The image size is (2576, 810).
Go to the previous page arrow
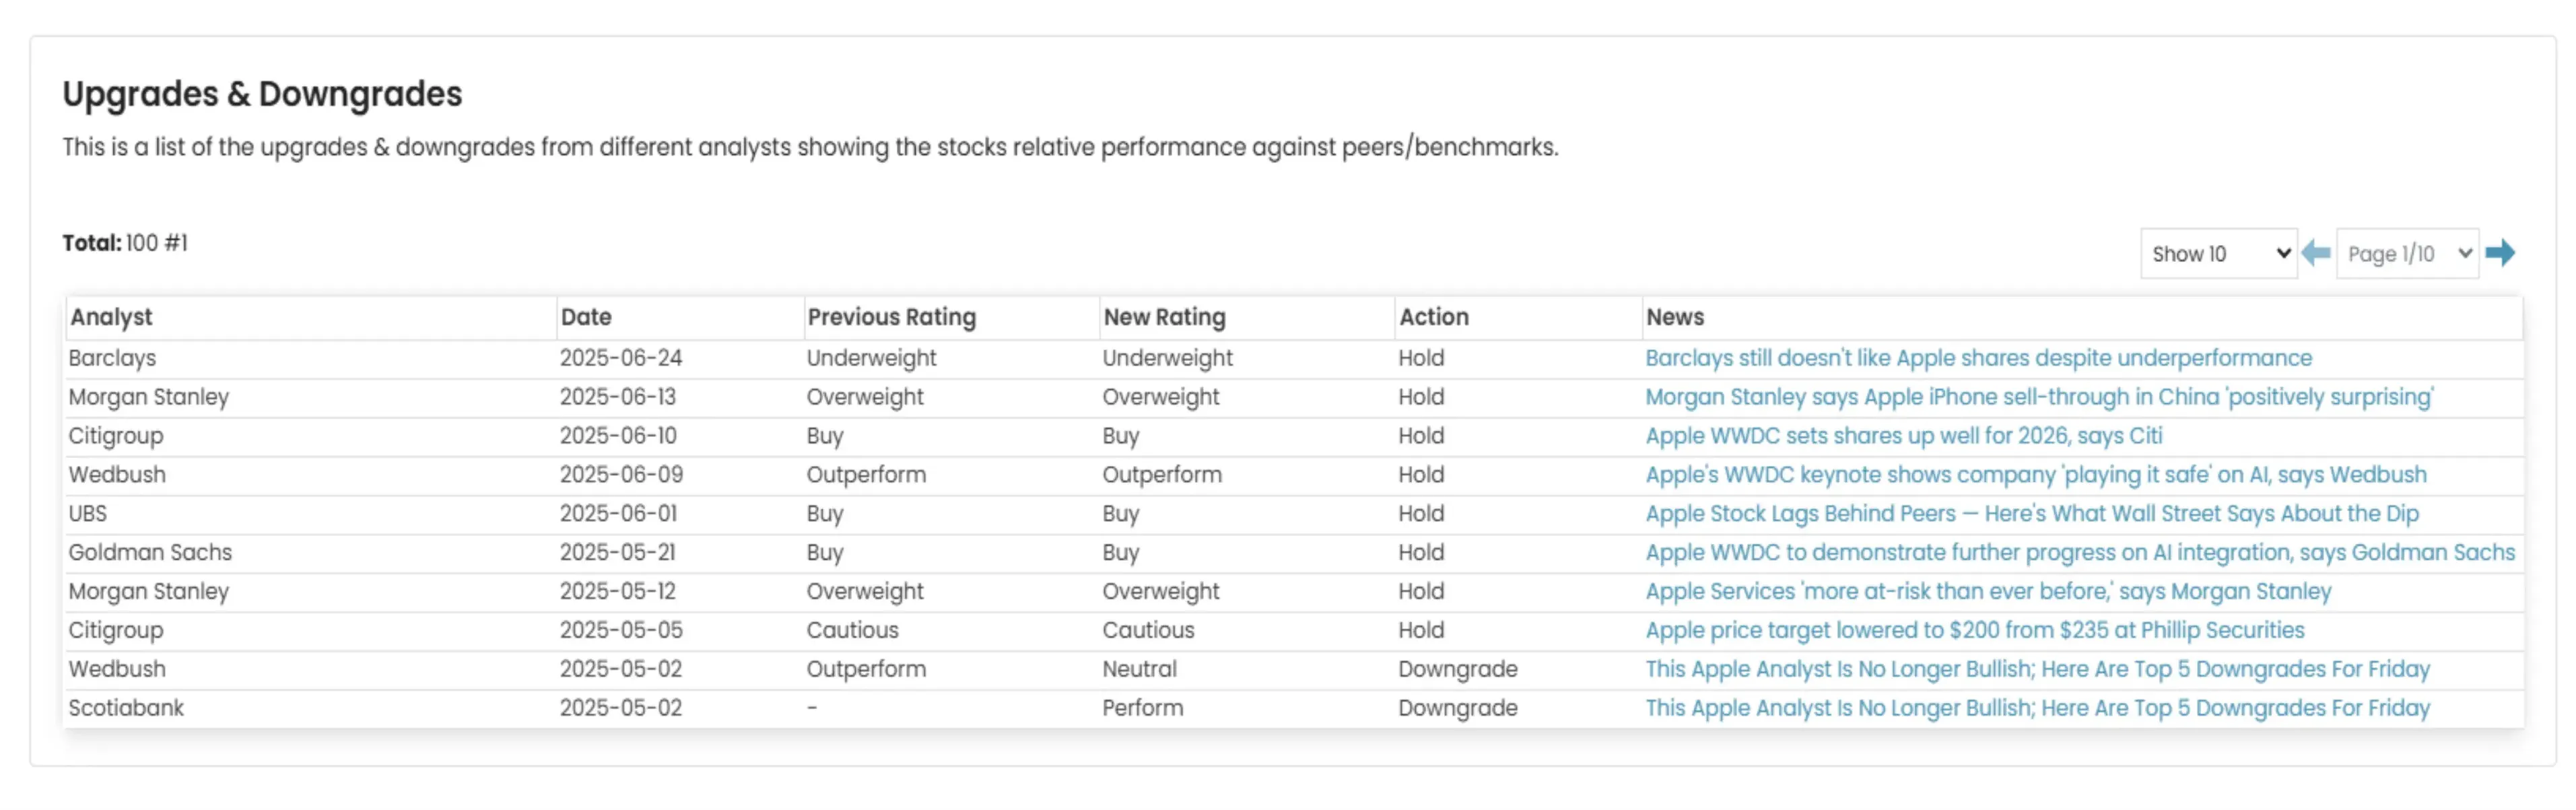(x=2316, y=253)
